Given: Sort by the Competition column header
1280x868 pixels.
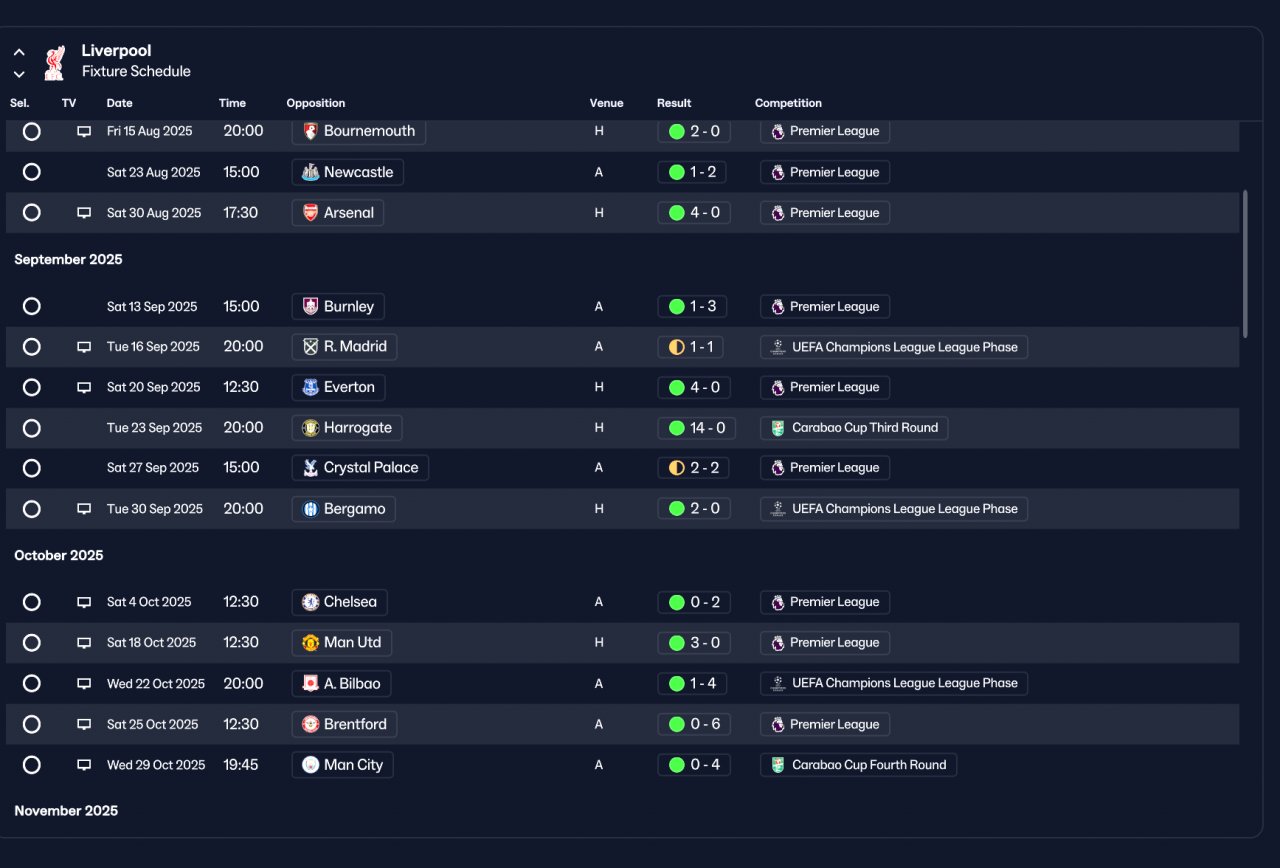Looking at the screenshot, I should point(788,103).
